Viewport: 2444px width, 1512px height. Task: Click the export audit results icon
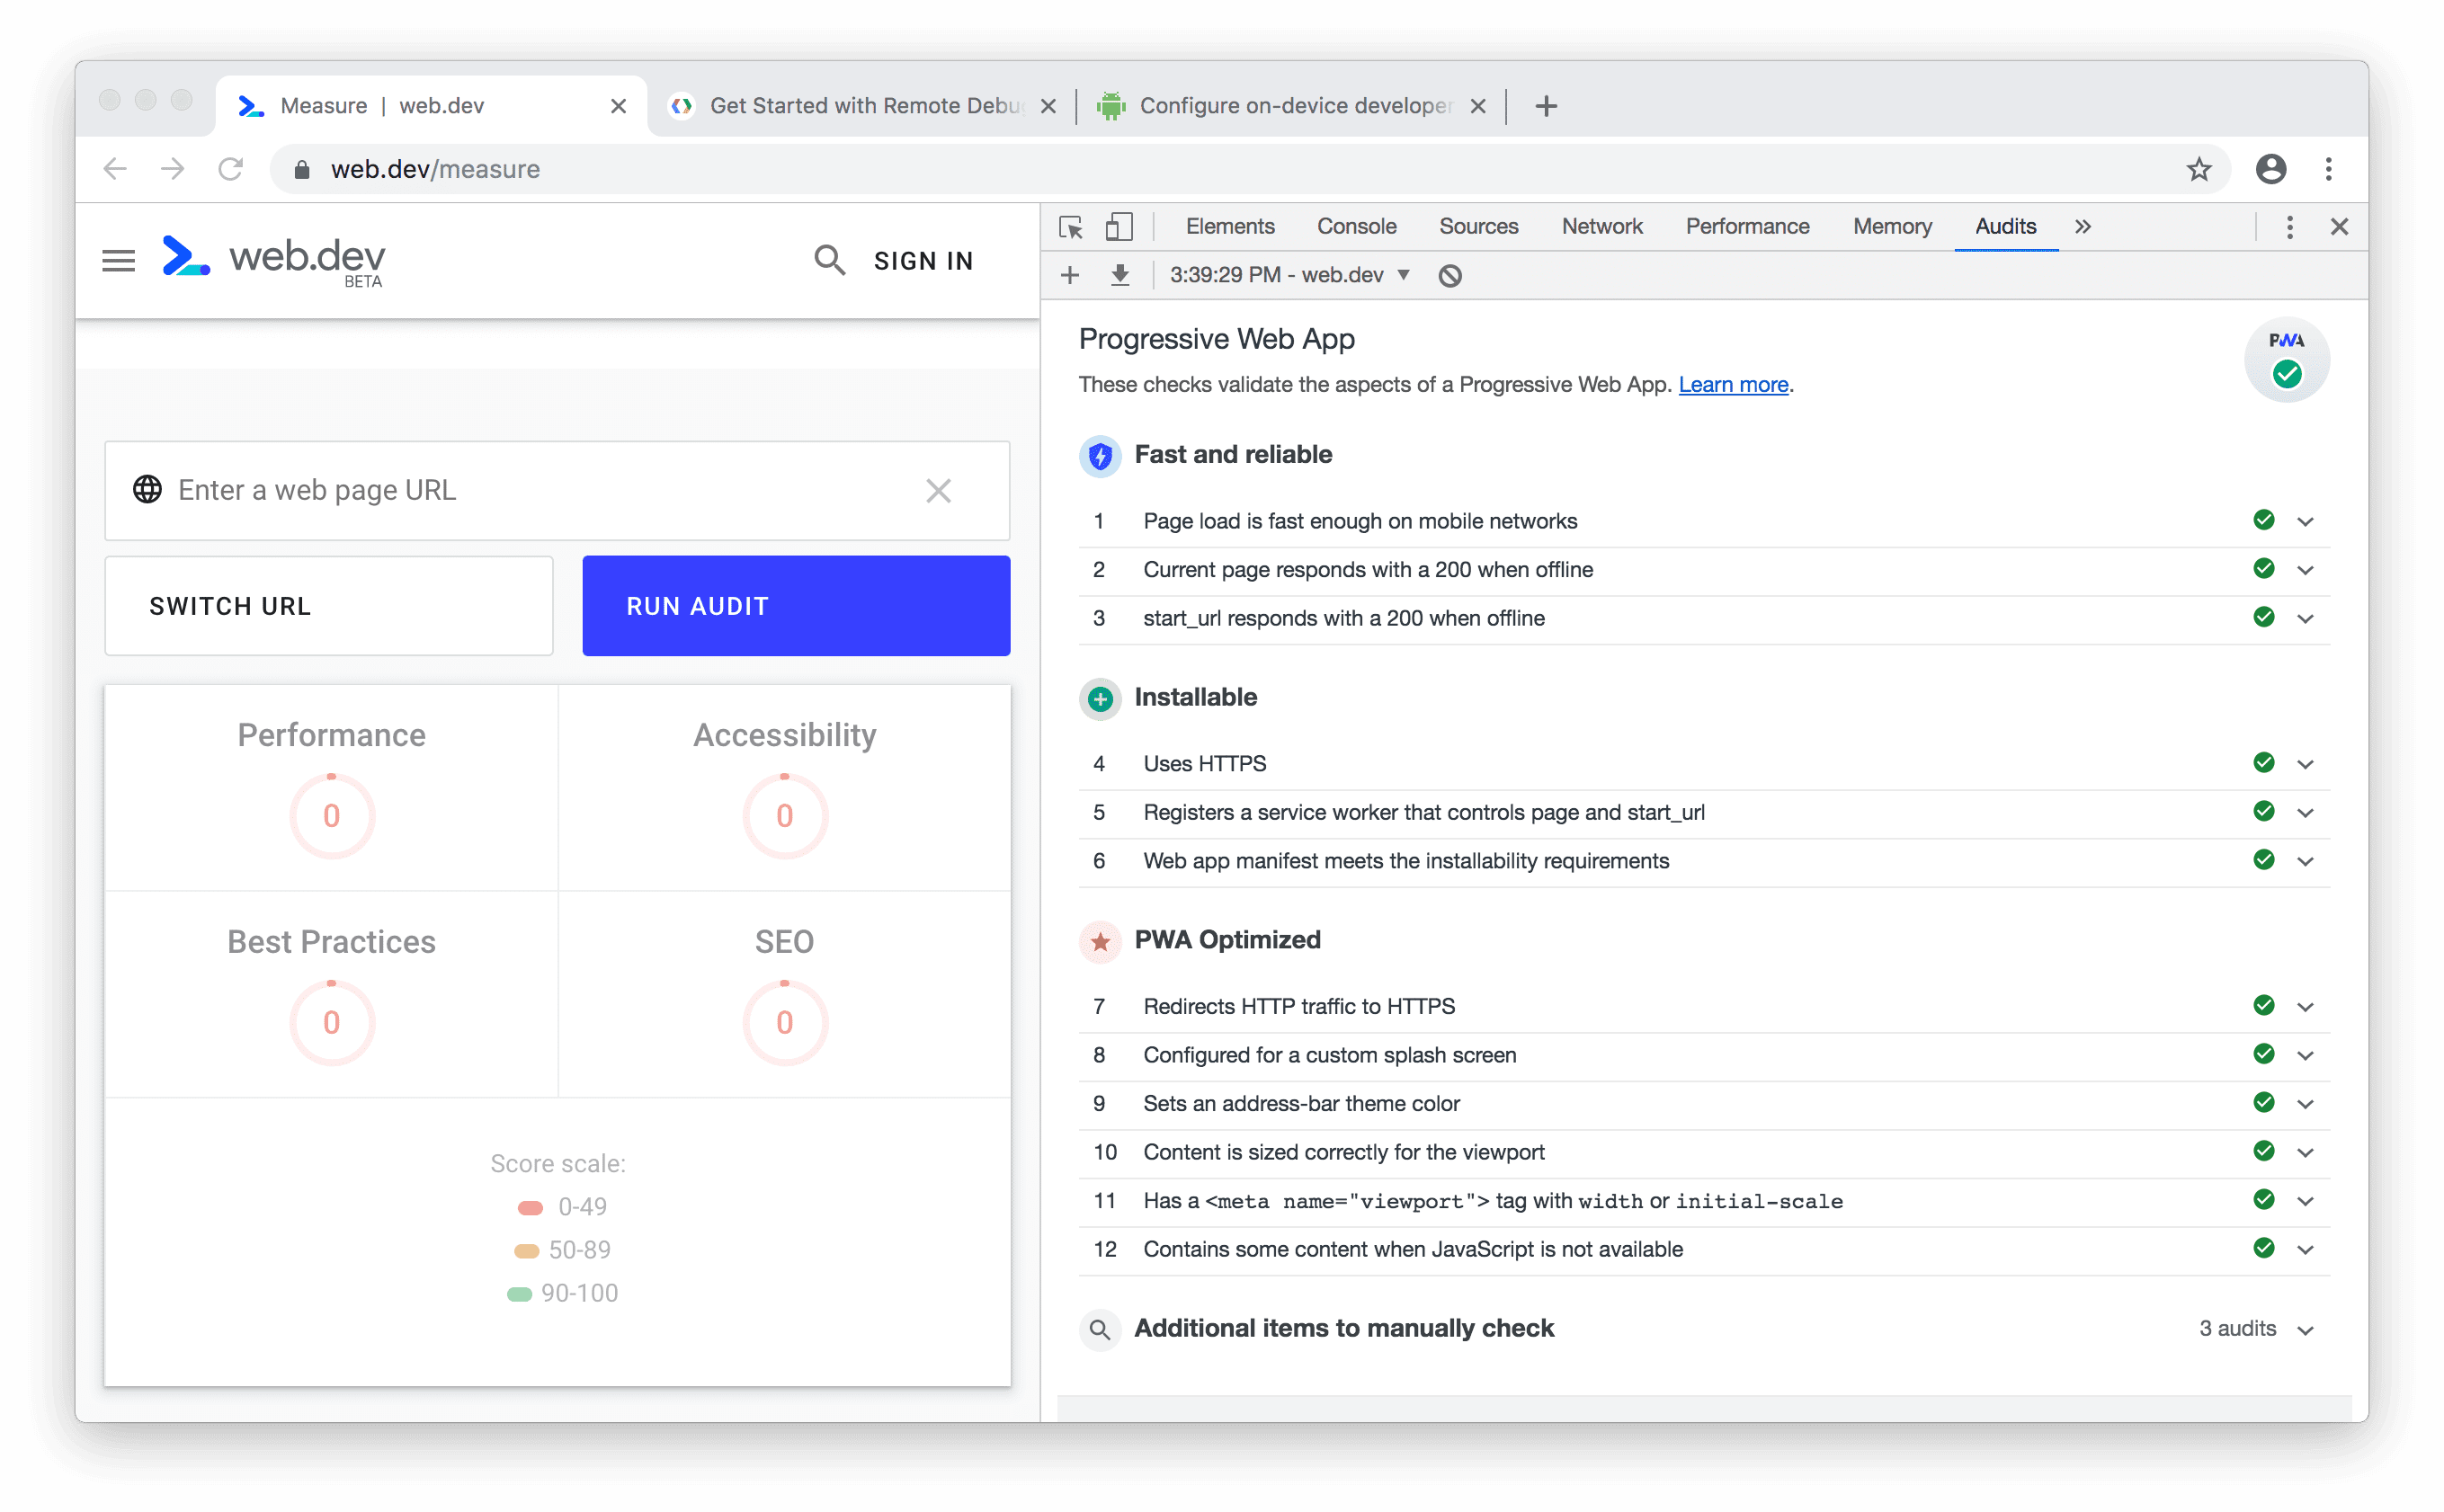1118,274
